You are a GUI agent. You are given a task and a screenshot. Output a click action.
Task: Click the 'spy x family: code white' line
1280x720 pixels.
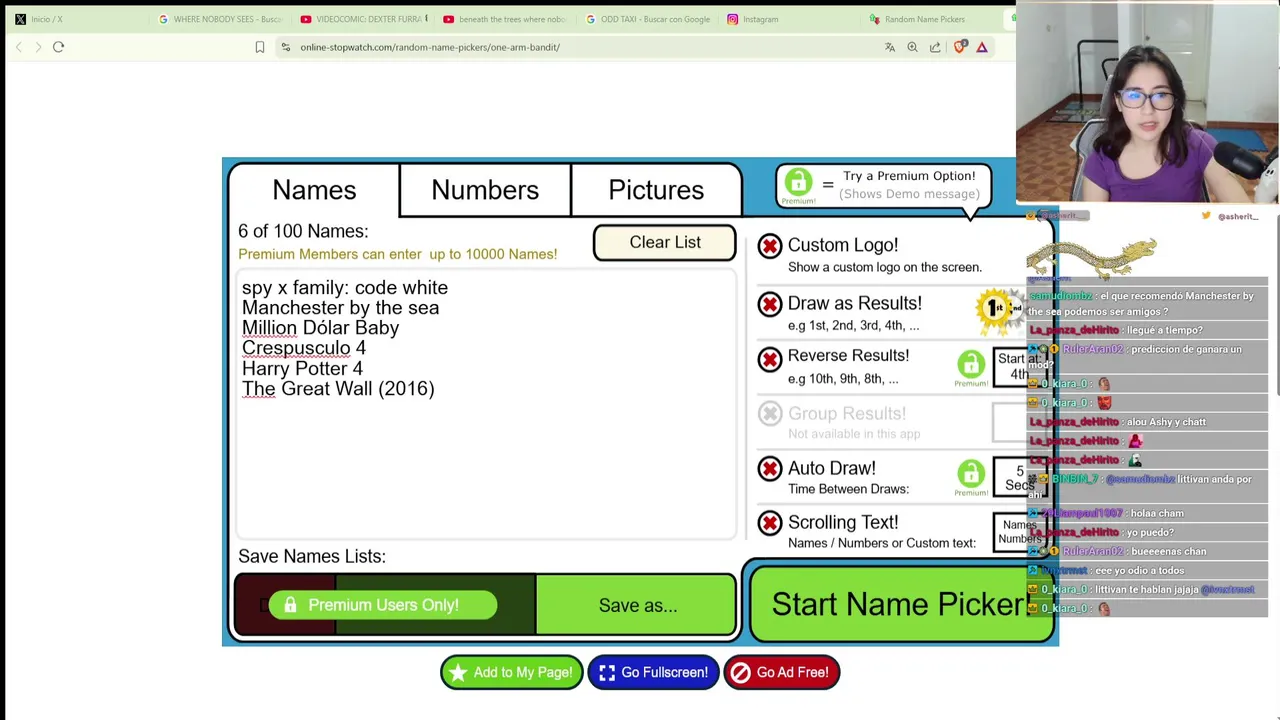(x=345, y=288)
